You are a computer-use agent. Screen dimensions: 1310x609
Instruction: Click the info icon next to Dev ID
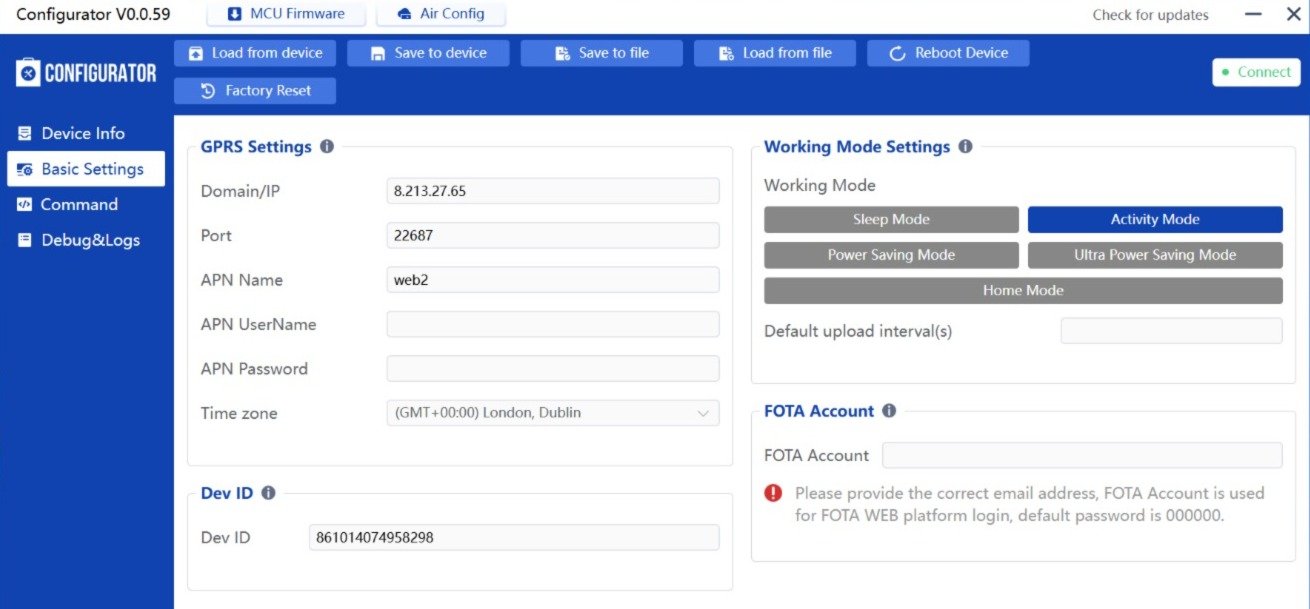[x=268, y=493]
